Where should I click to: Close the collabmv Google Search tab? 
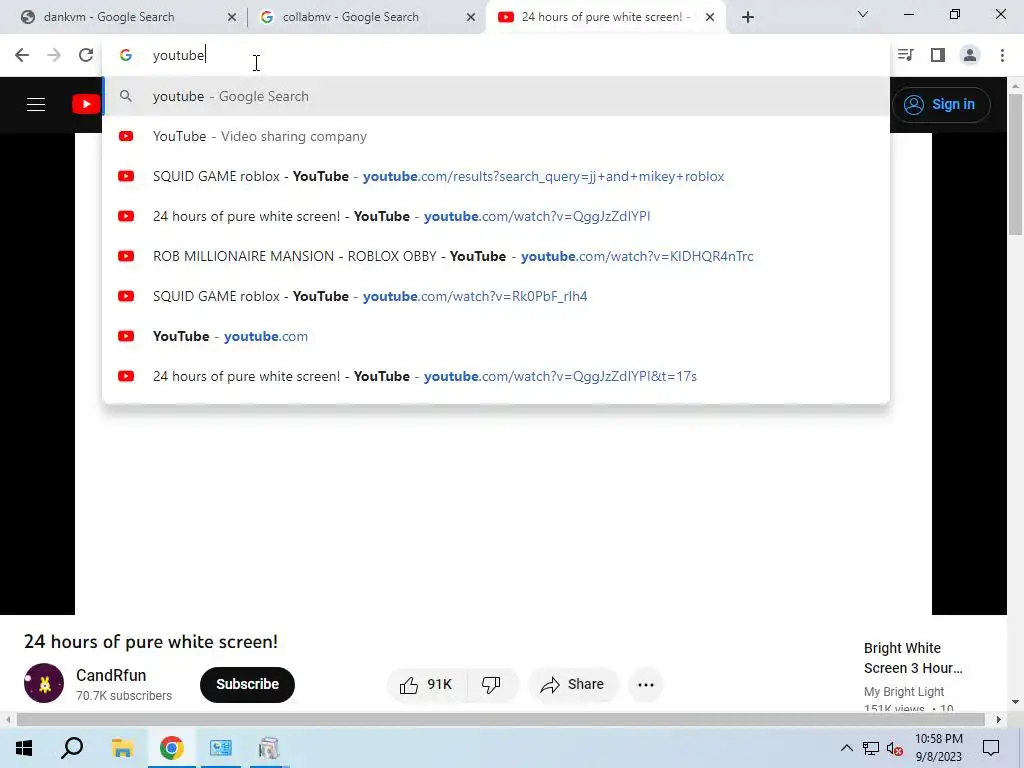click(471, 18)
